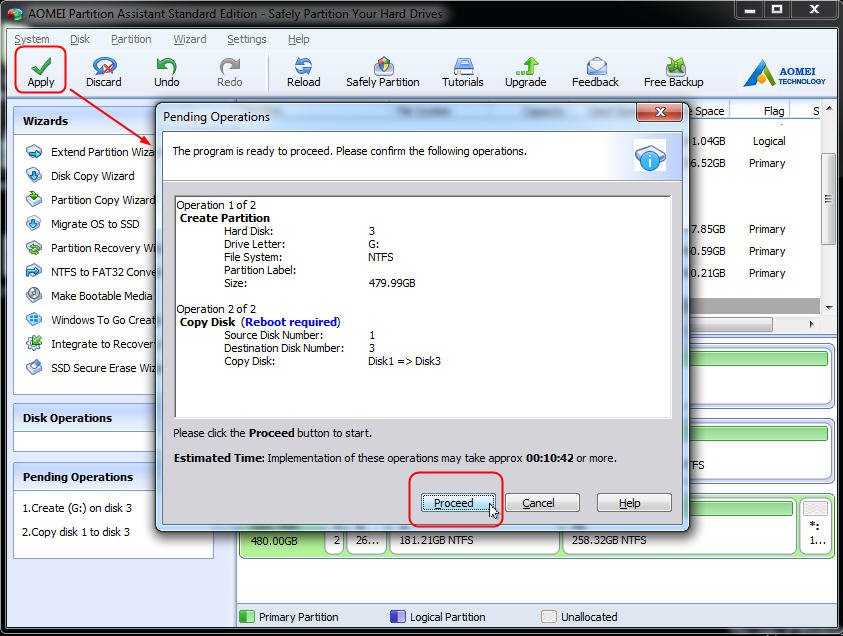Open Make Bootable Media wizard

89,296
